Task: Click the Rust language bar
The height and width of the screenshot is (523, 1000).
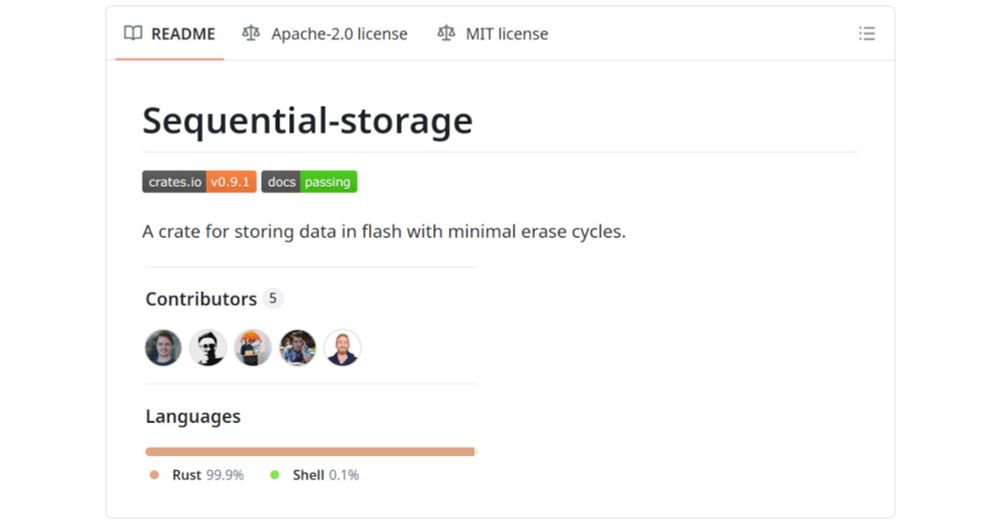Action: (x=310, y=452)
